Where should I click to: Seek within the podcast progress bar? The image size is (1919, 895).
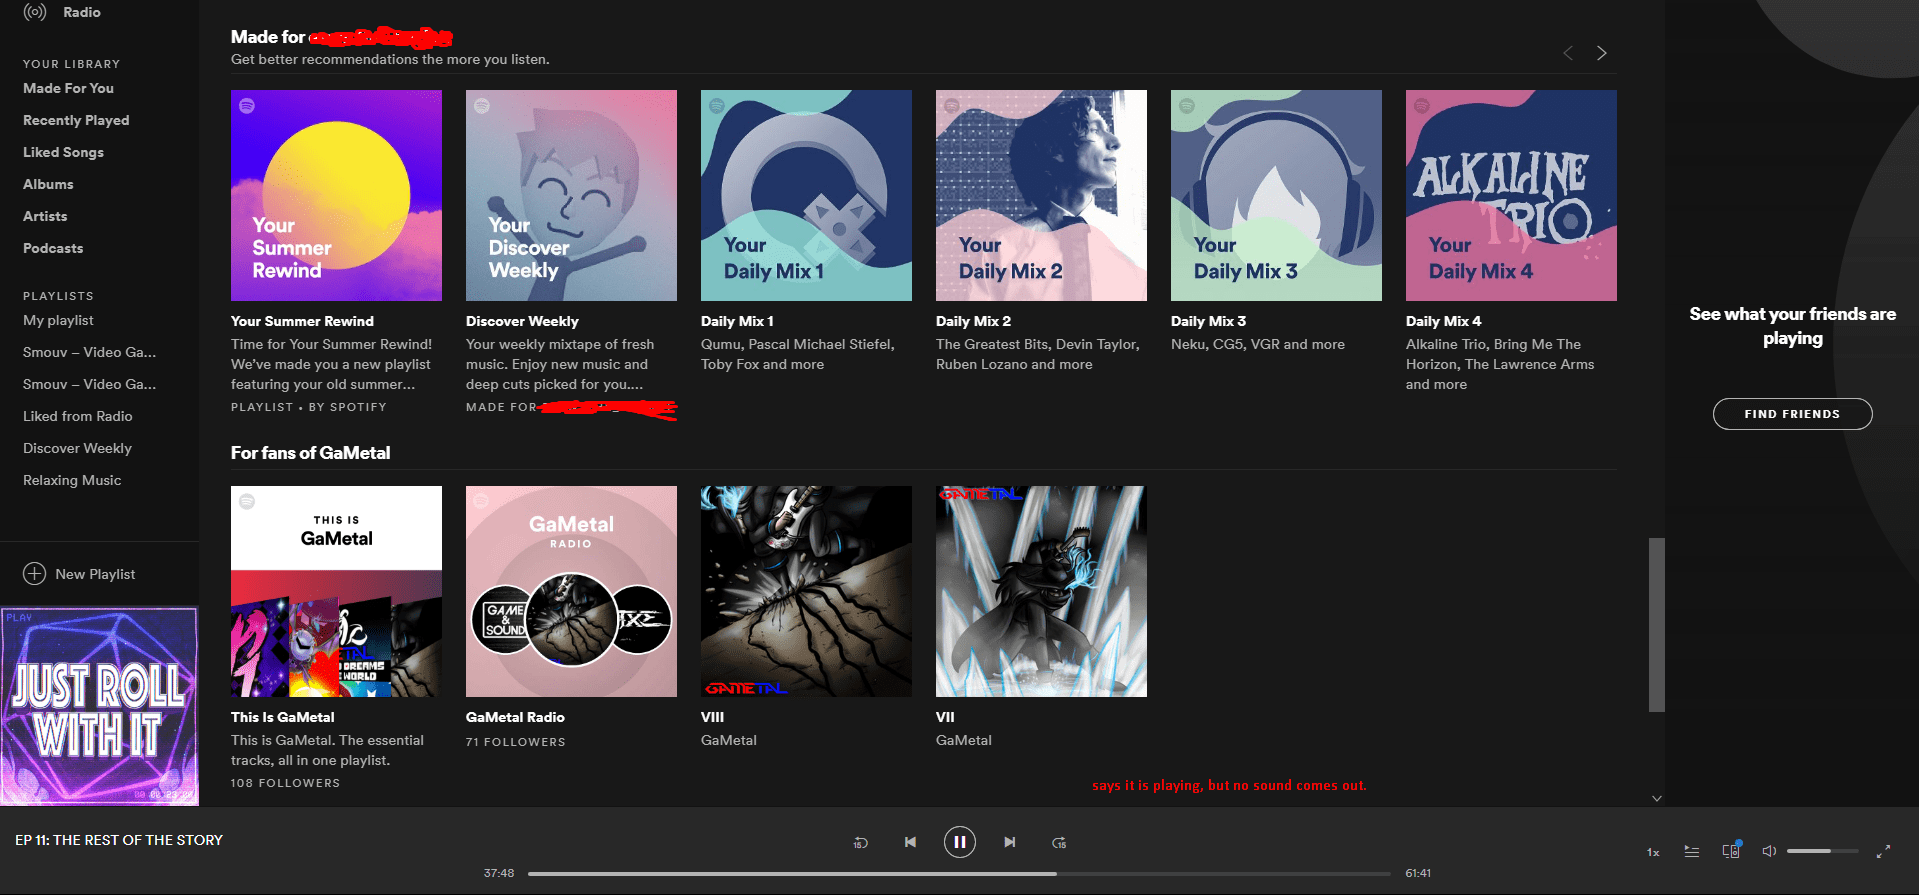(959, 873)
